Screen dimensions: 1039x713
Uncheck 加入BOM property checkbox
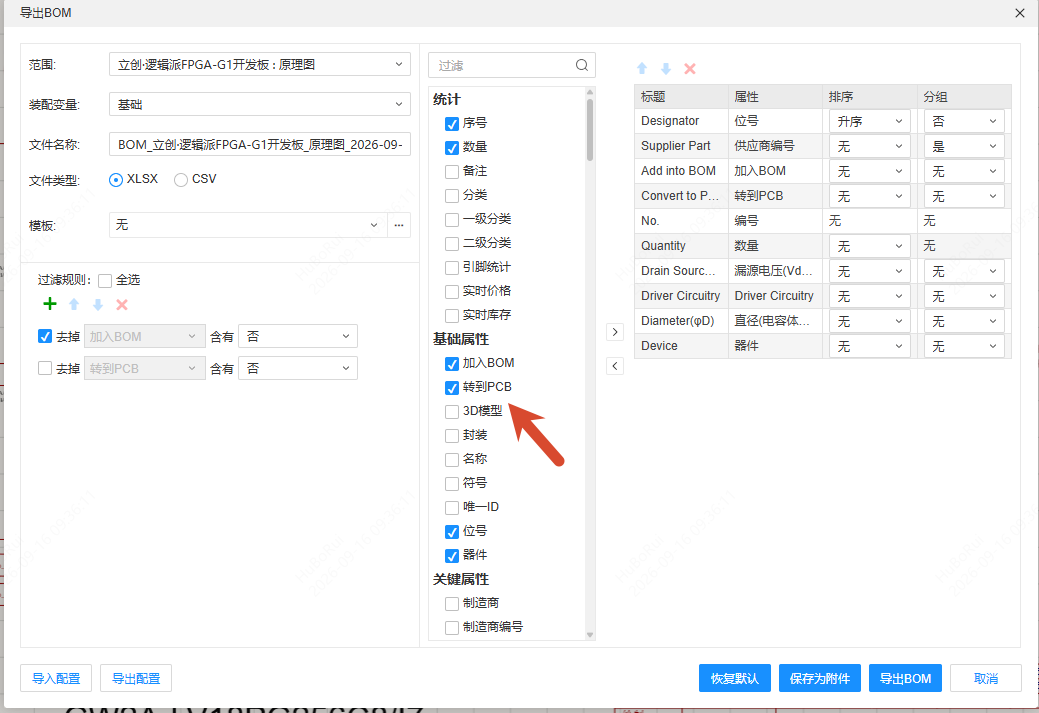[x=452, y=364]
